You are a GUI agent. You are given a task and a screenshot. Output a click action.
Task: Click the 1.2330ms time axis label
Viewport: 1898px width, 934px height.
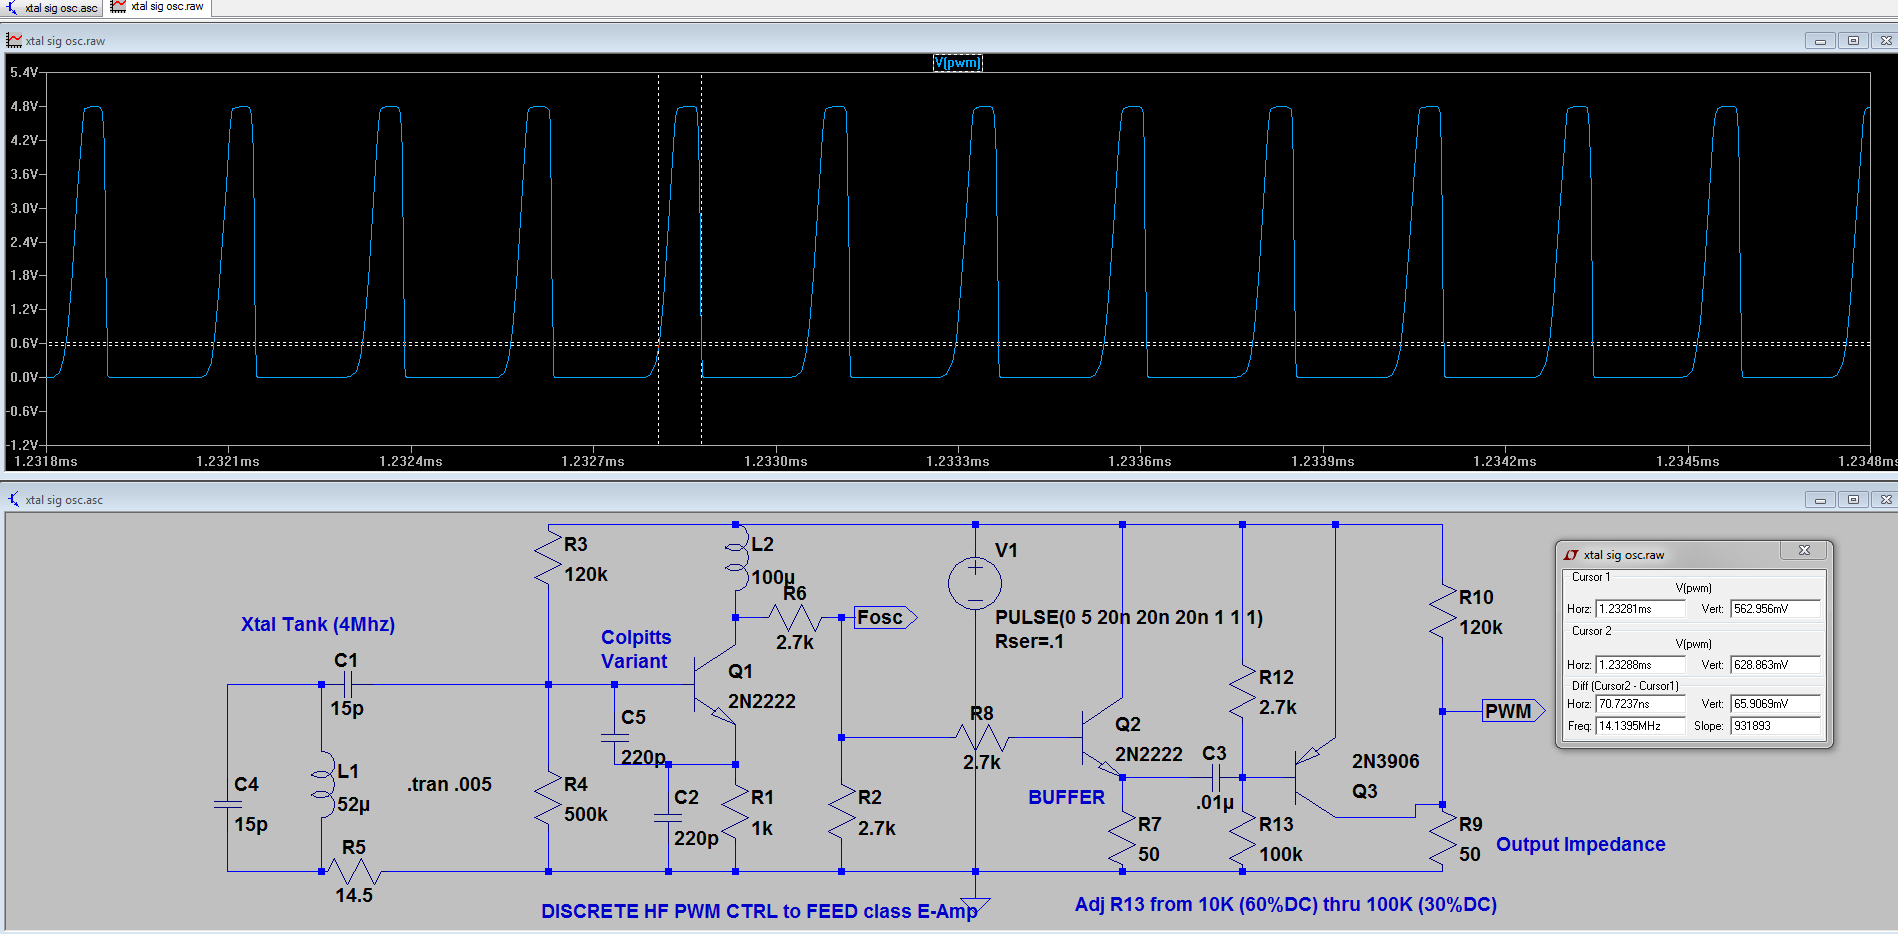click(776, 461)
